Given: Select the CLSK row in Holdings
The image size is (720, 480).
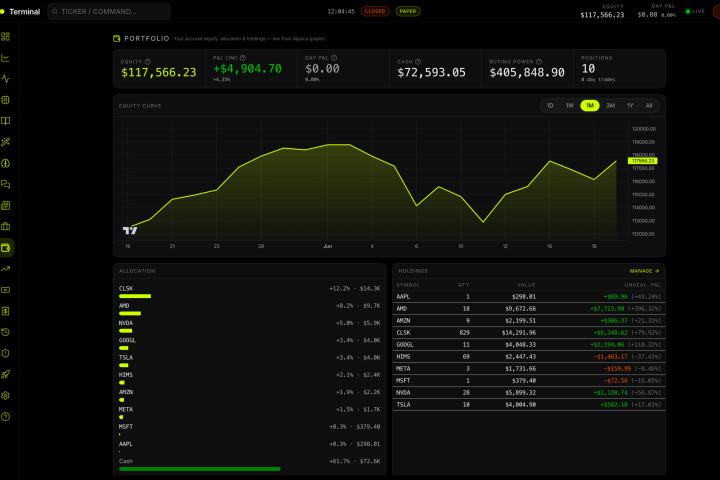Looking at the screenshot, I should click(529, 333).
